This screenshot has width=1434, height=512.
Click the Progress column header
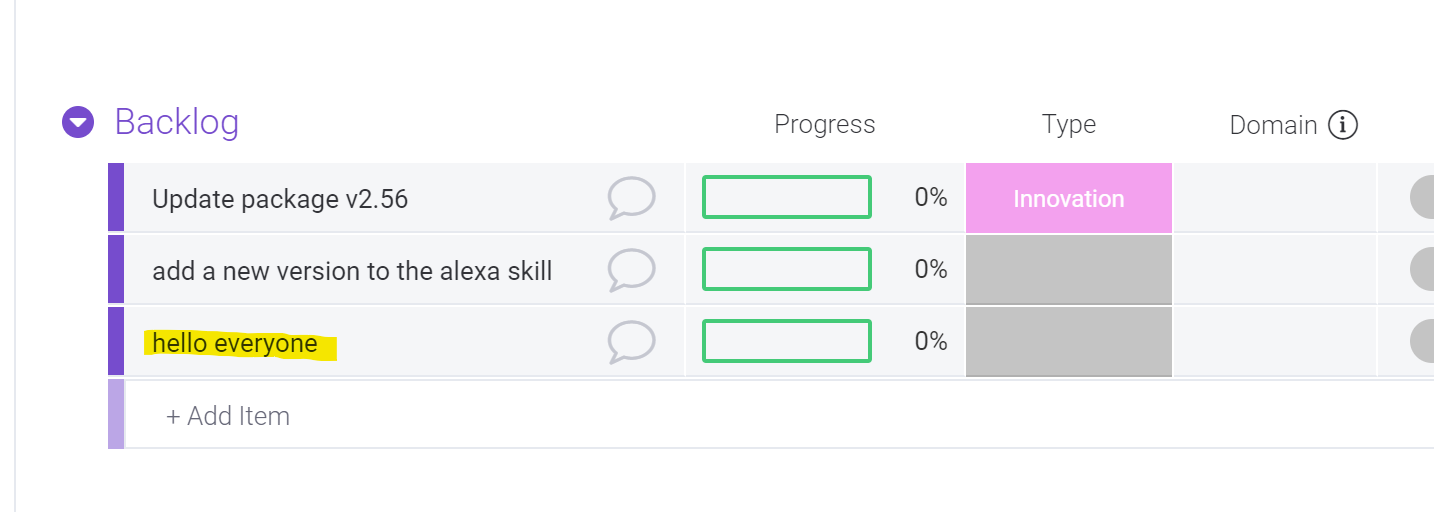point(824,125)
